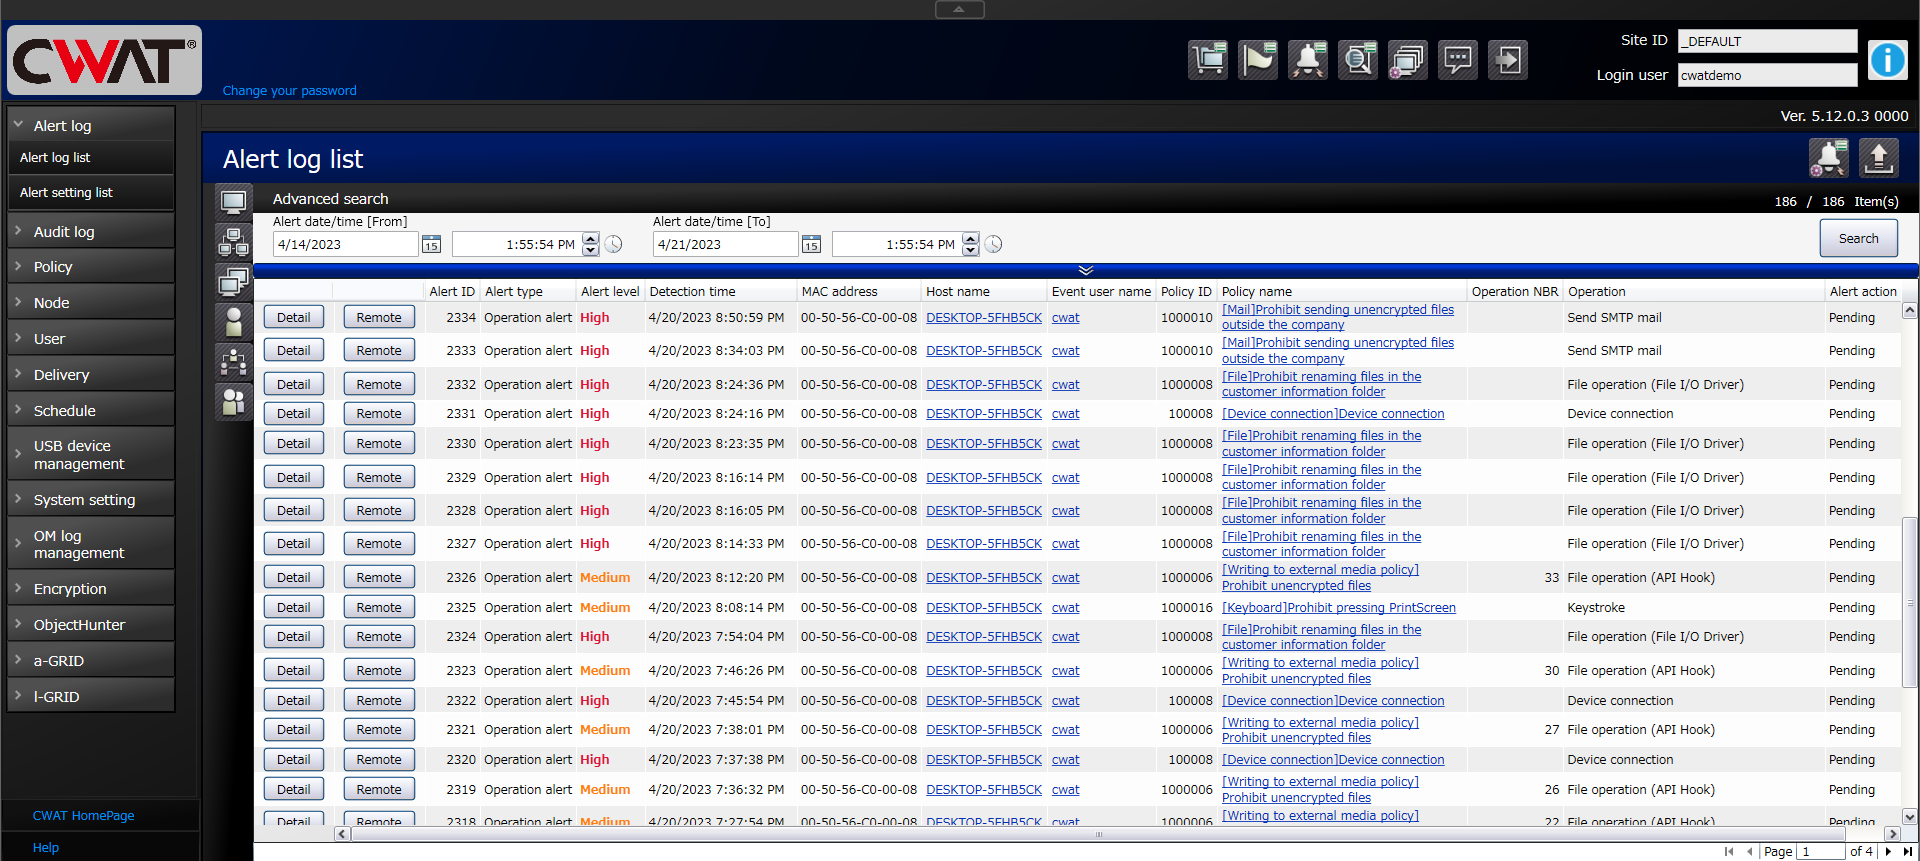1920x861 pixels.
Task: Click the Alert date To input field
Action: [x=726, y=244]
